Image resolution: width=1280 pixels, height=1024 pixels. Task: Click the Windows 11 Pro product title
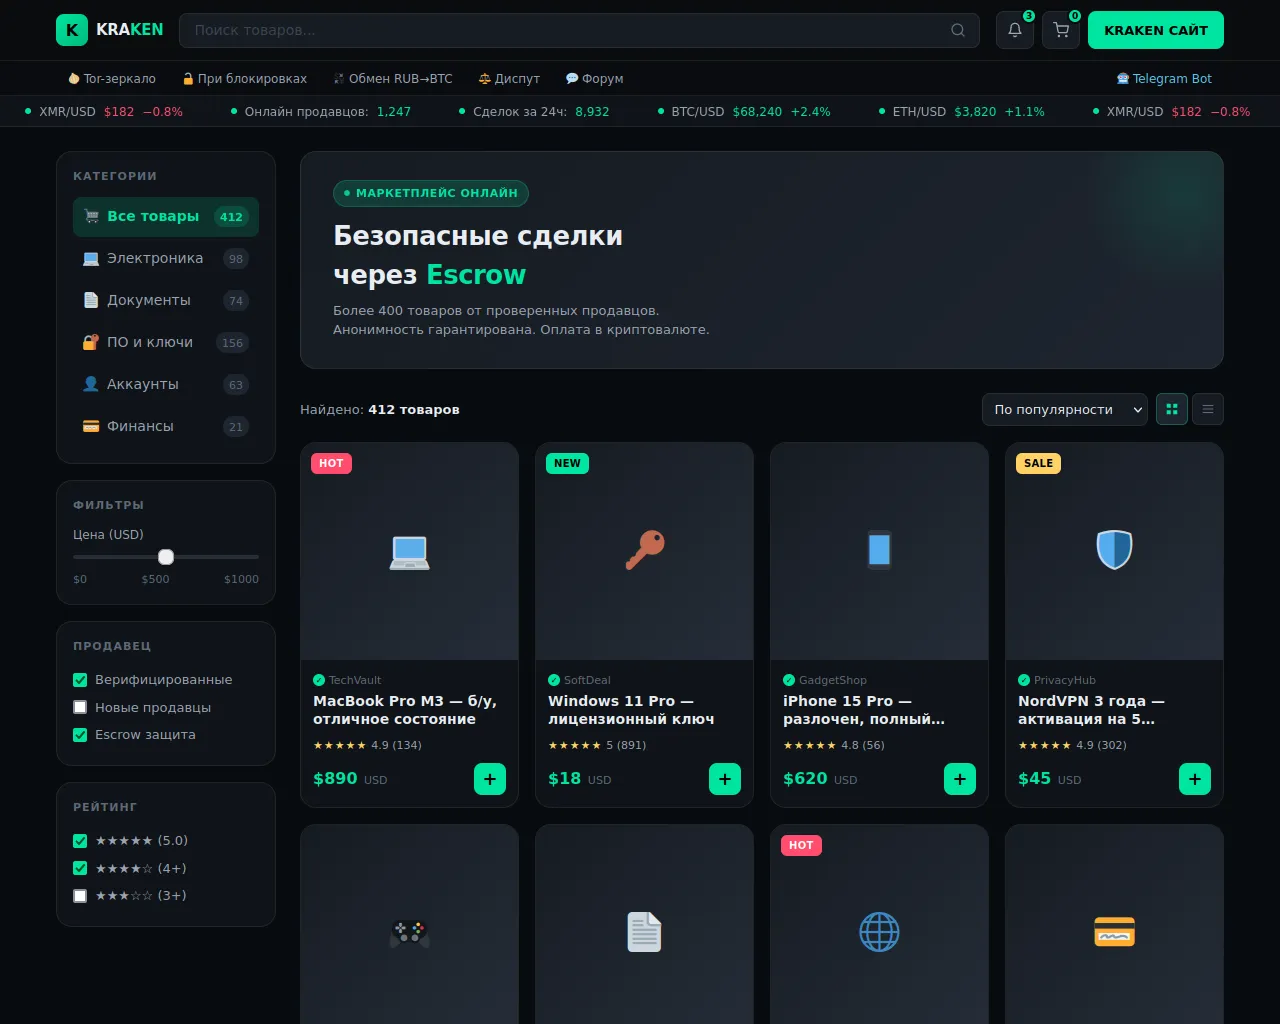(x=631, y=710)
